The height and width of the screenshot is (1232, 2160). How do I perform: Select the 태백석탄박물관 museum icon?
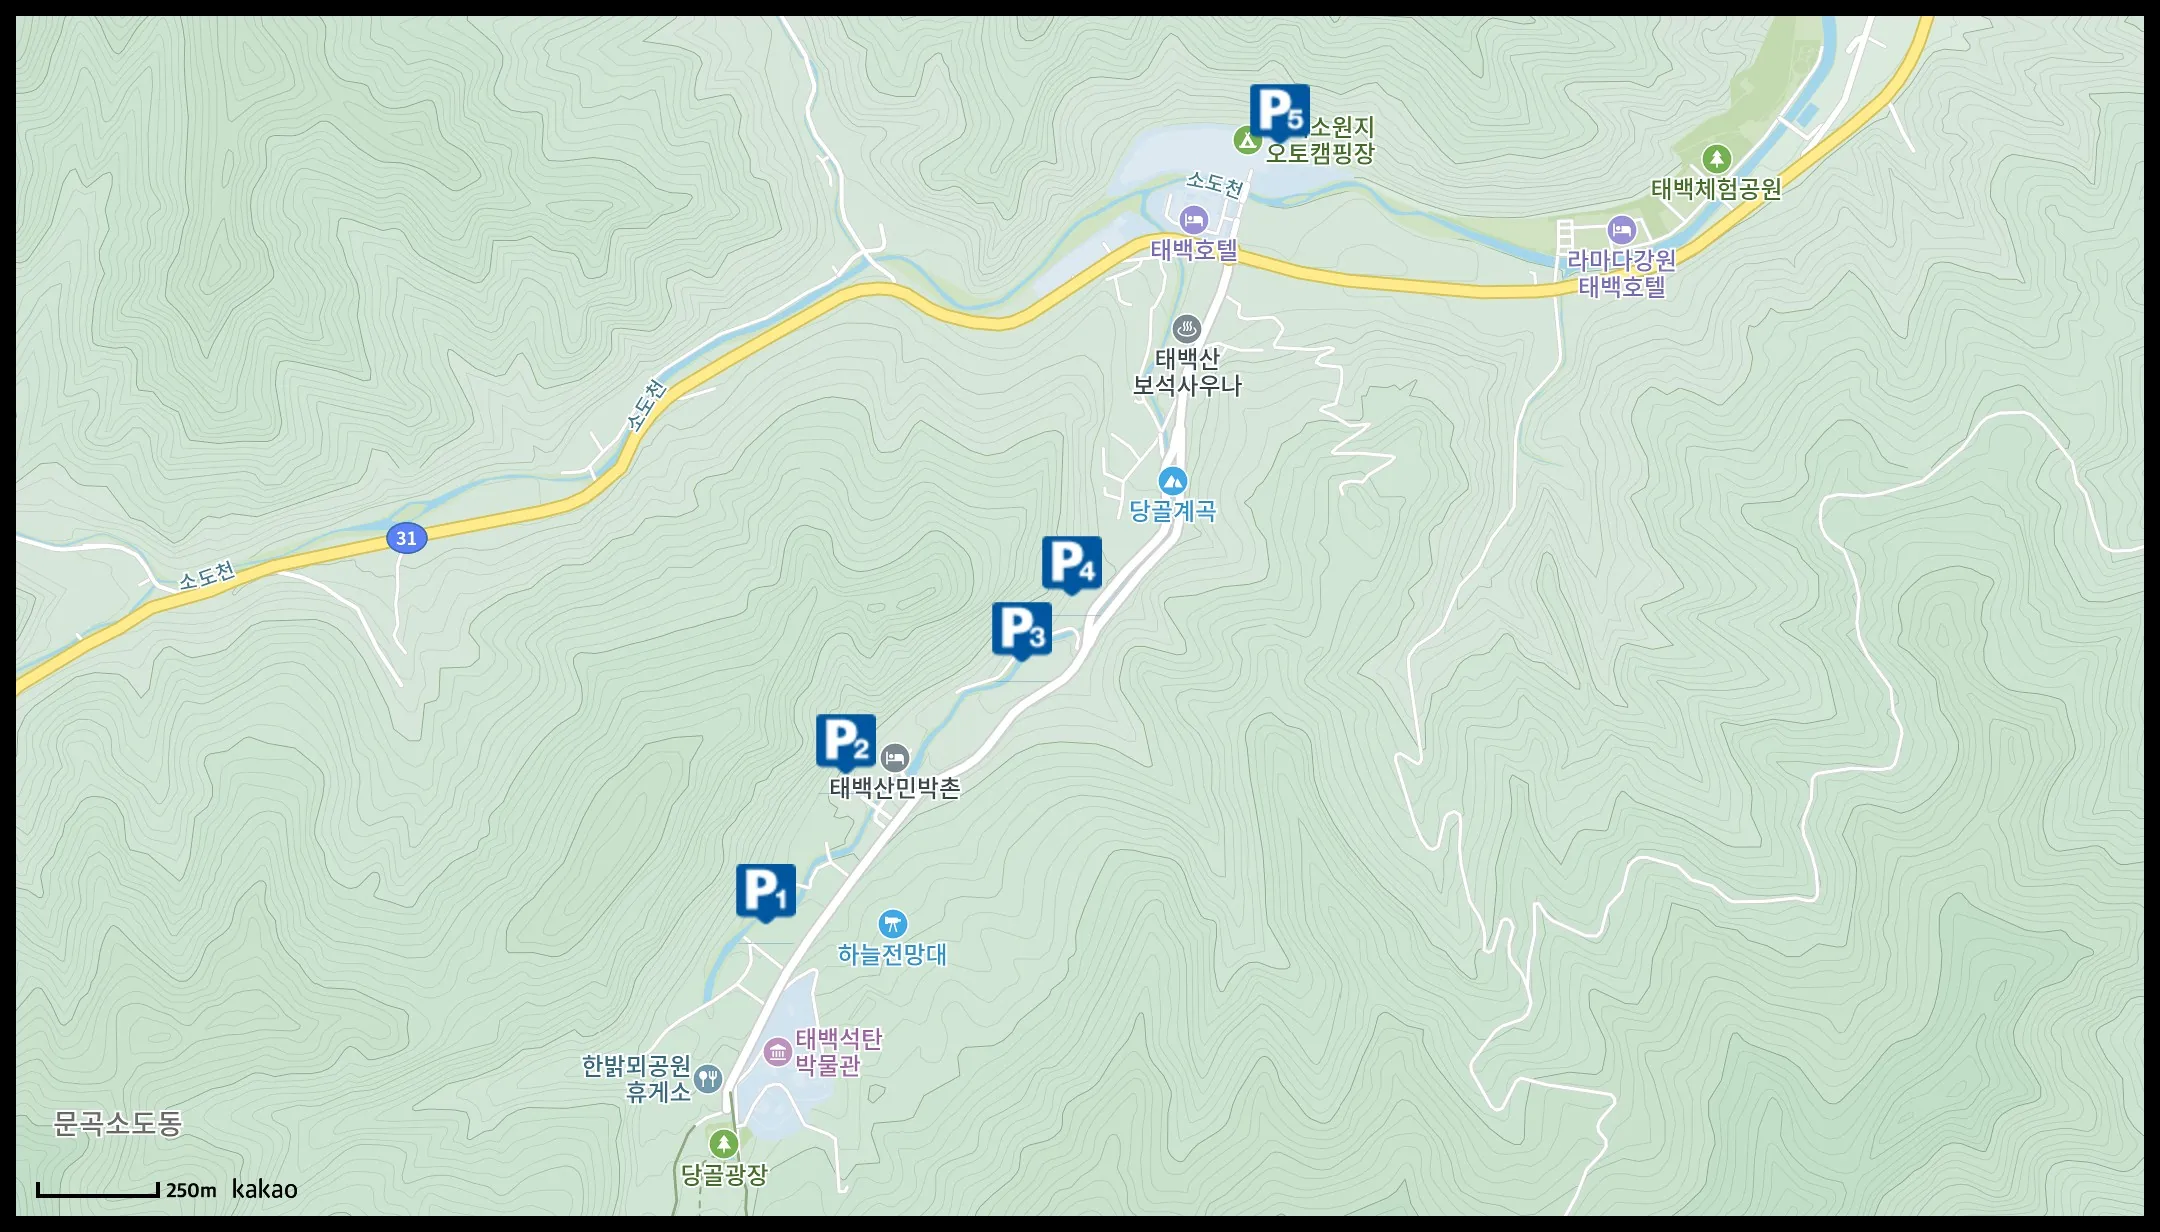coord(777,1051)
